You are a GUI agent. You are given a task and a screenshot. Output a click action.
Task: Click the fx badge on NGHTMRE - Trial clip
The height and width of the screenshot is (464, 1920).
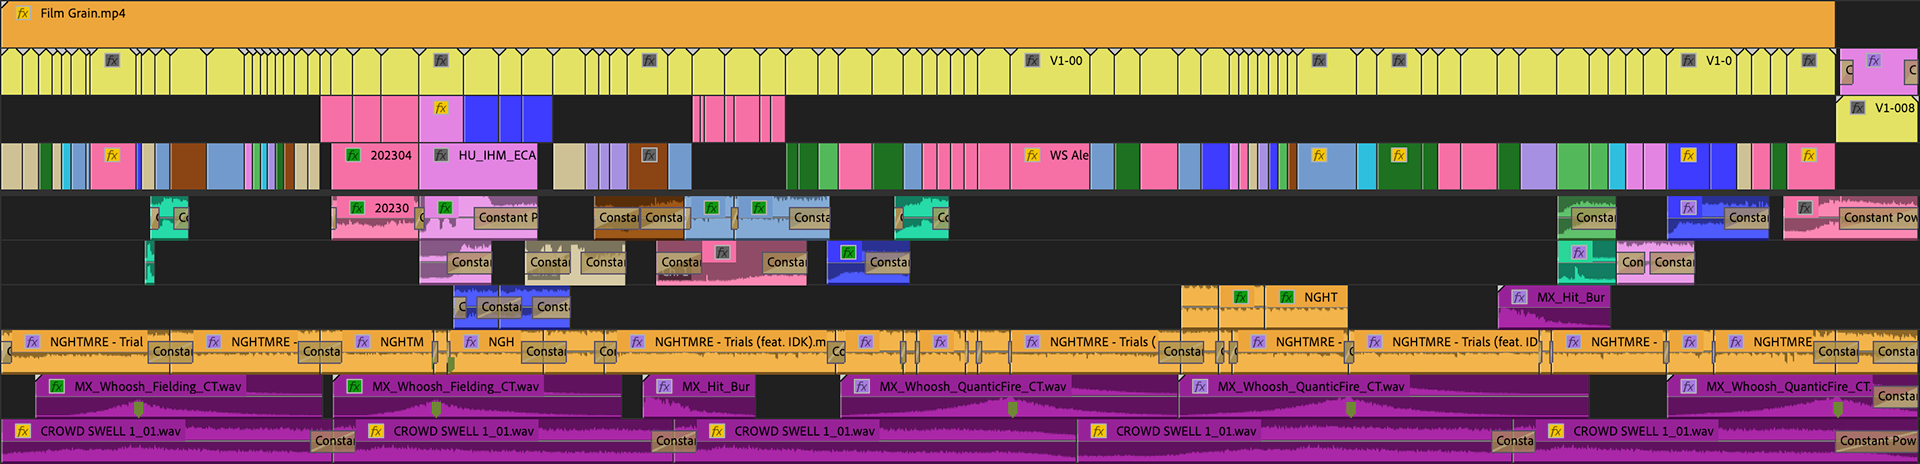tap(32, 342)
